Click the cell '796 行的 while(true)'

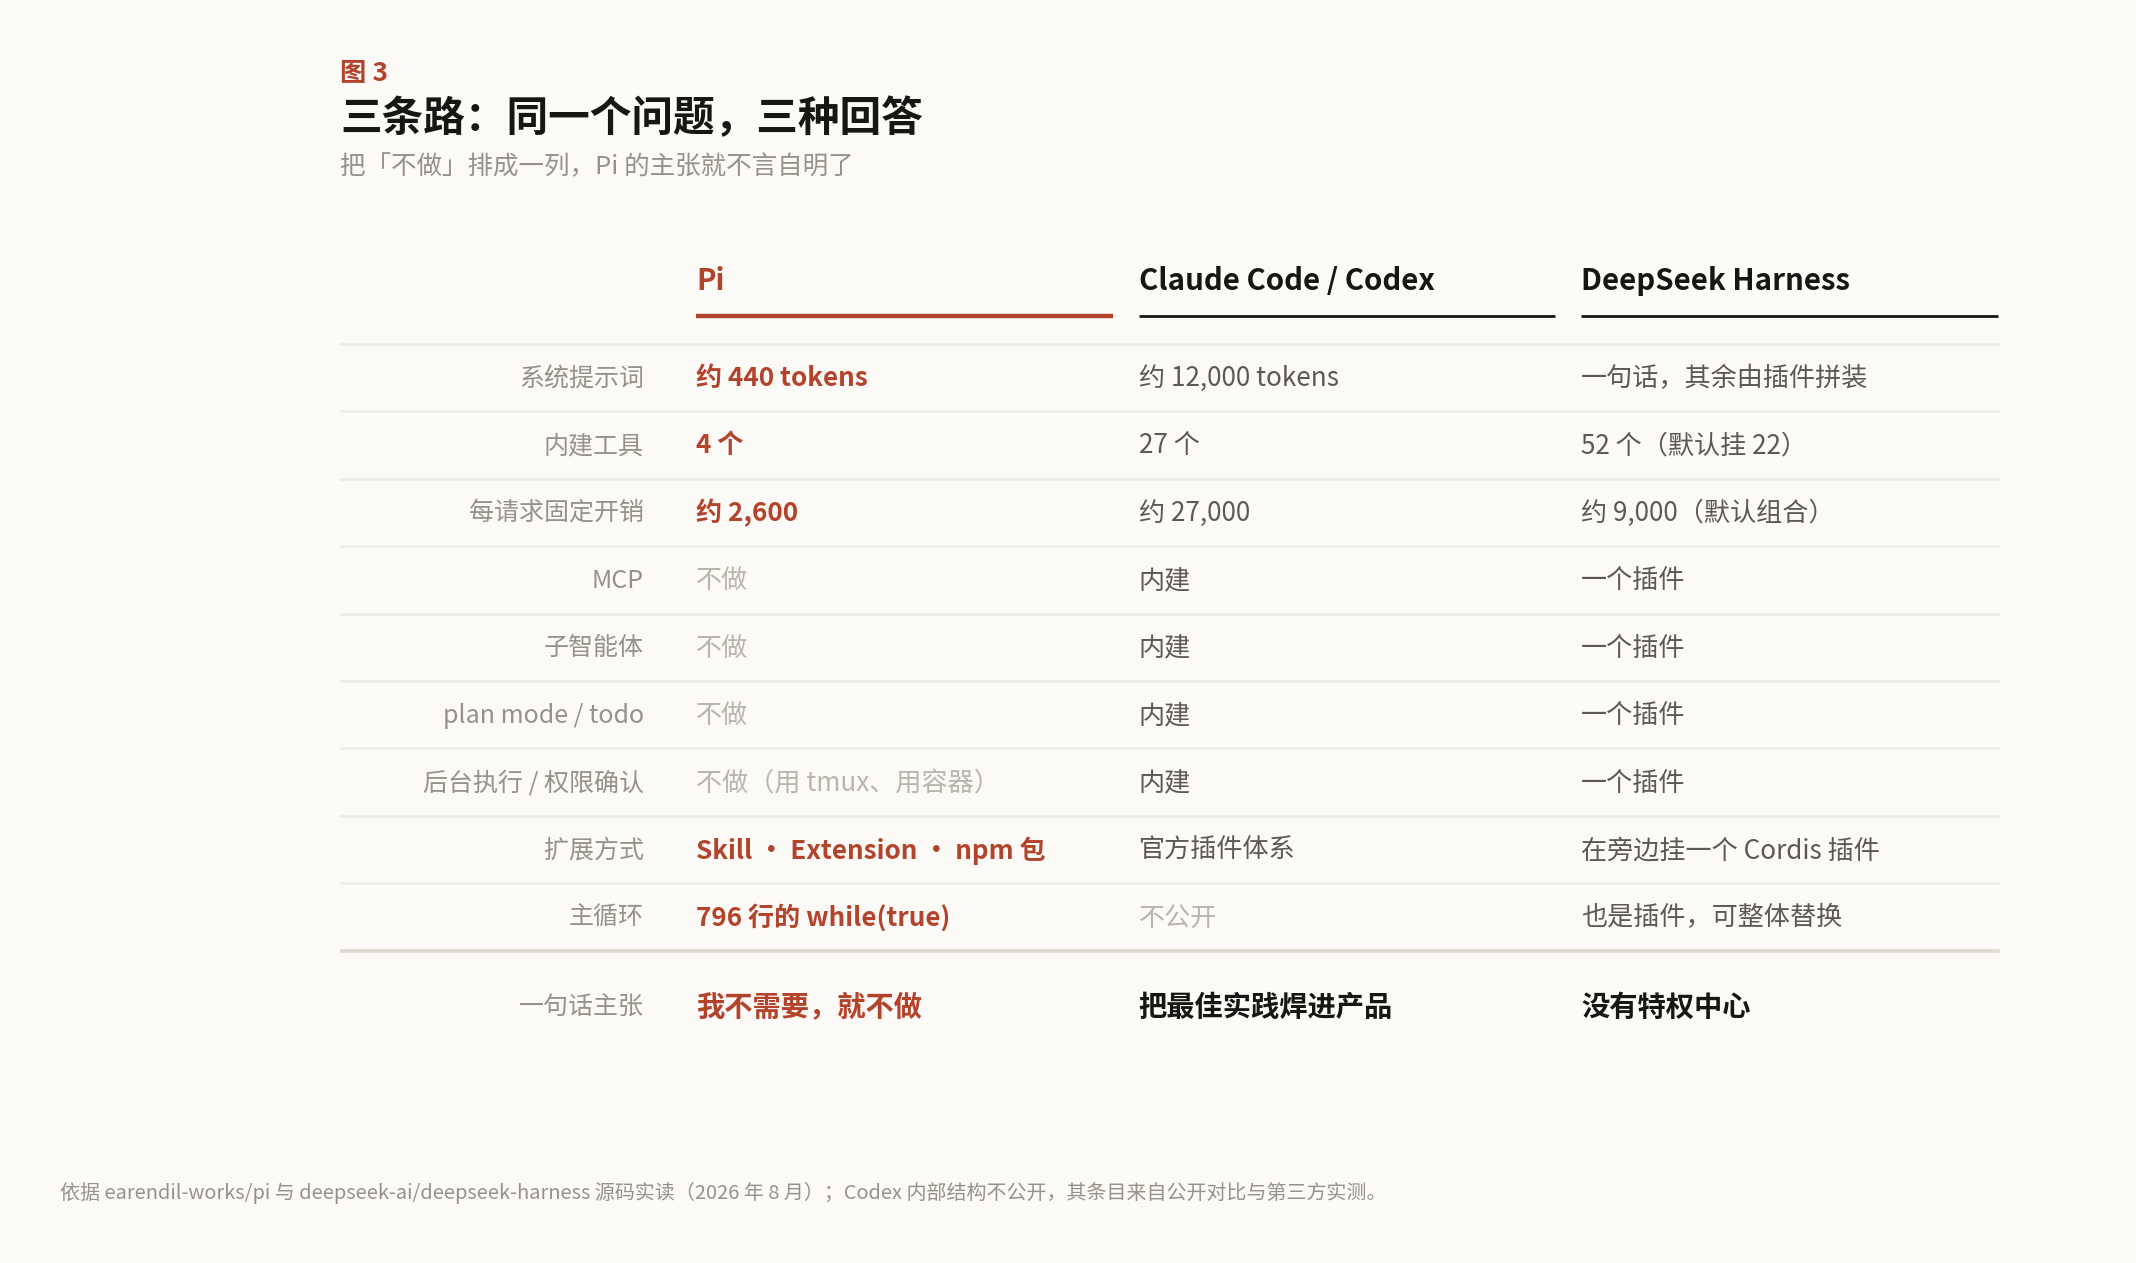pyautogui.click(x=823, y=916)
